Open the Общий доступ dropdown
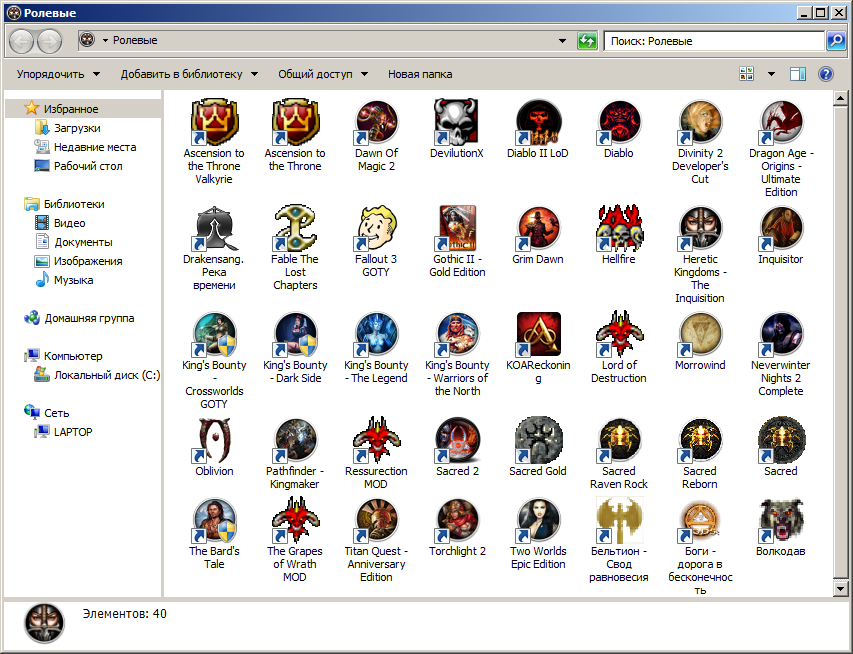Screen dimensions: 853x654 [323, 74]
